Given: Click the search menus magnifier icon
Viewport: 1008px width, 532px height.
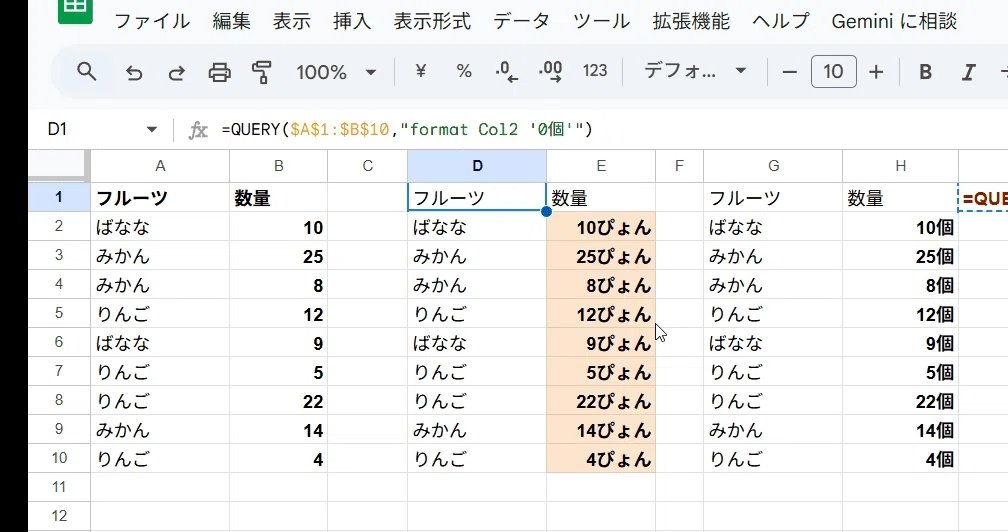Looking at the screenshot, I should click(x=87, y=71).
